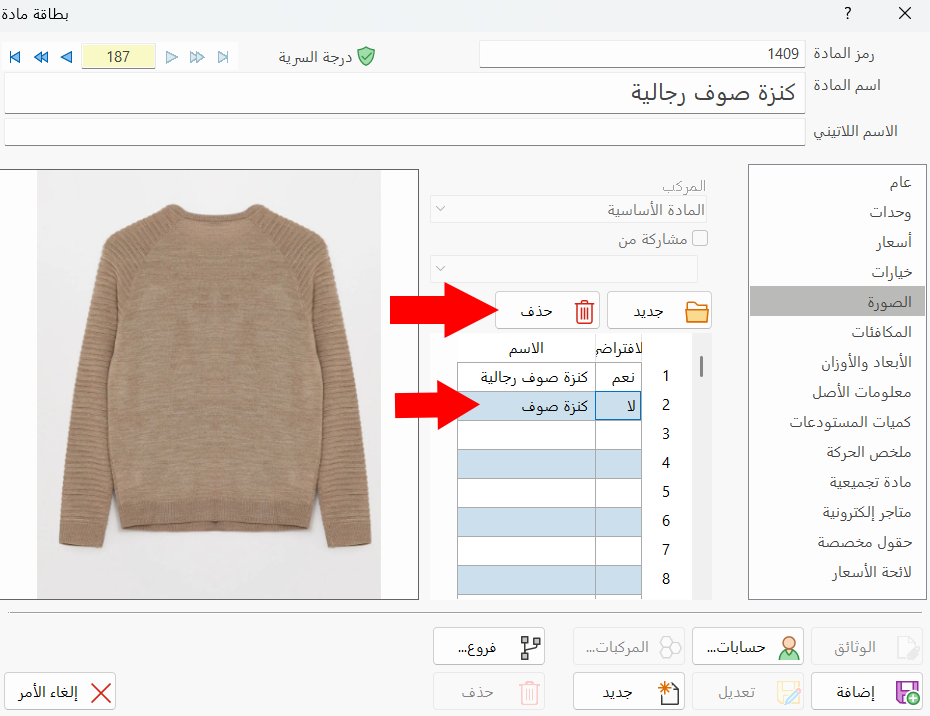930x716 pixels.
Task: Select row number 8 in images table
Action: click(x=666, y=579)
